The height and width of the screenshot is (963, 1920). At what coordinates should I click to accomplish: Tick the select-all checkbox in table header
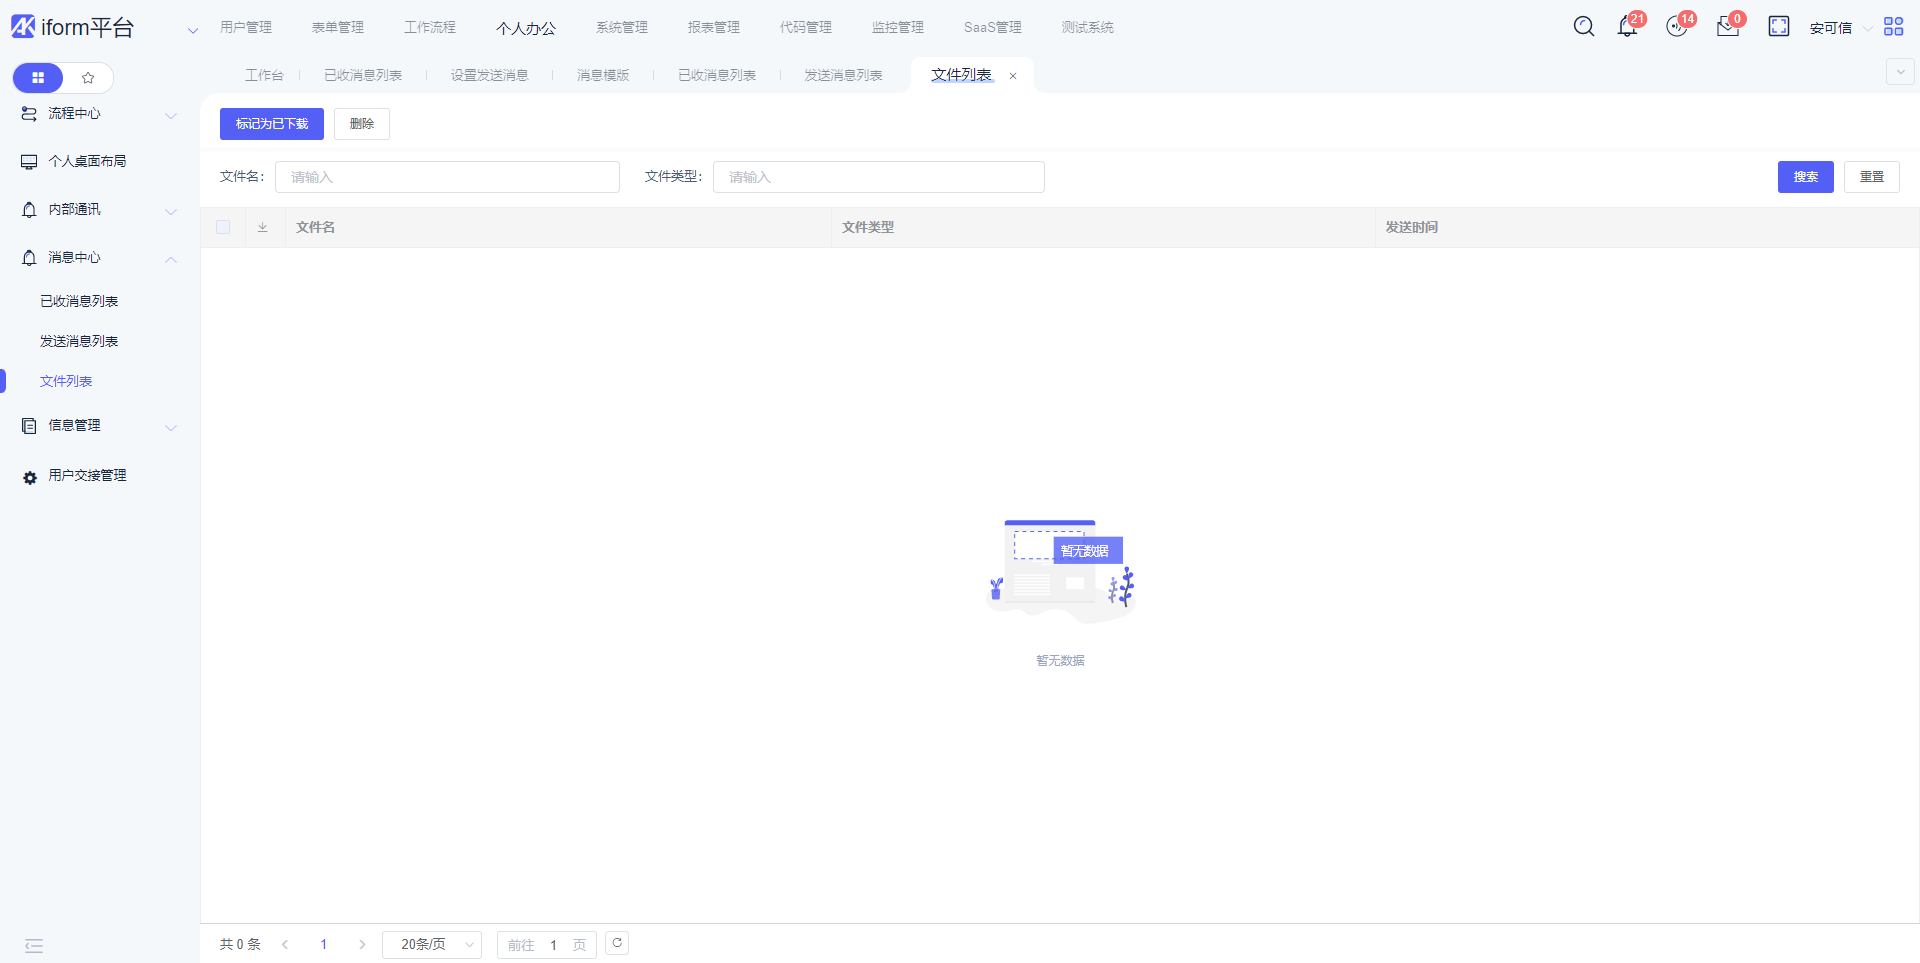pos(223,228)
